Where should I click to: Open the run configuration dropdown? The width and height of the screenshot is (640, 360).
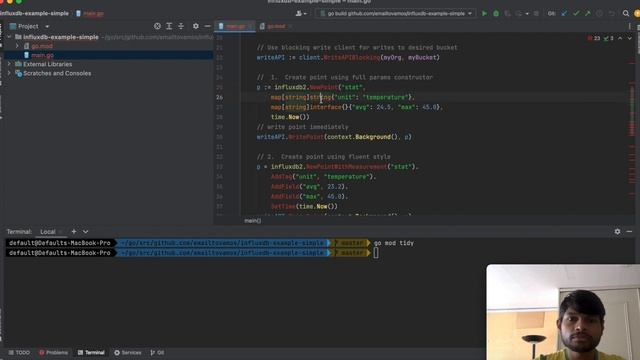click(396, 13)
